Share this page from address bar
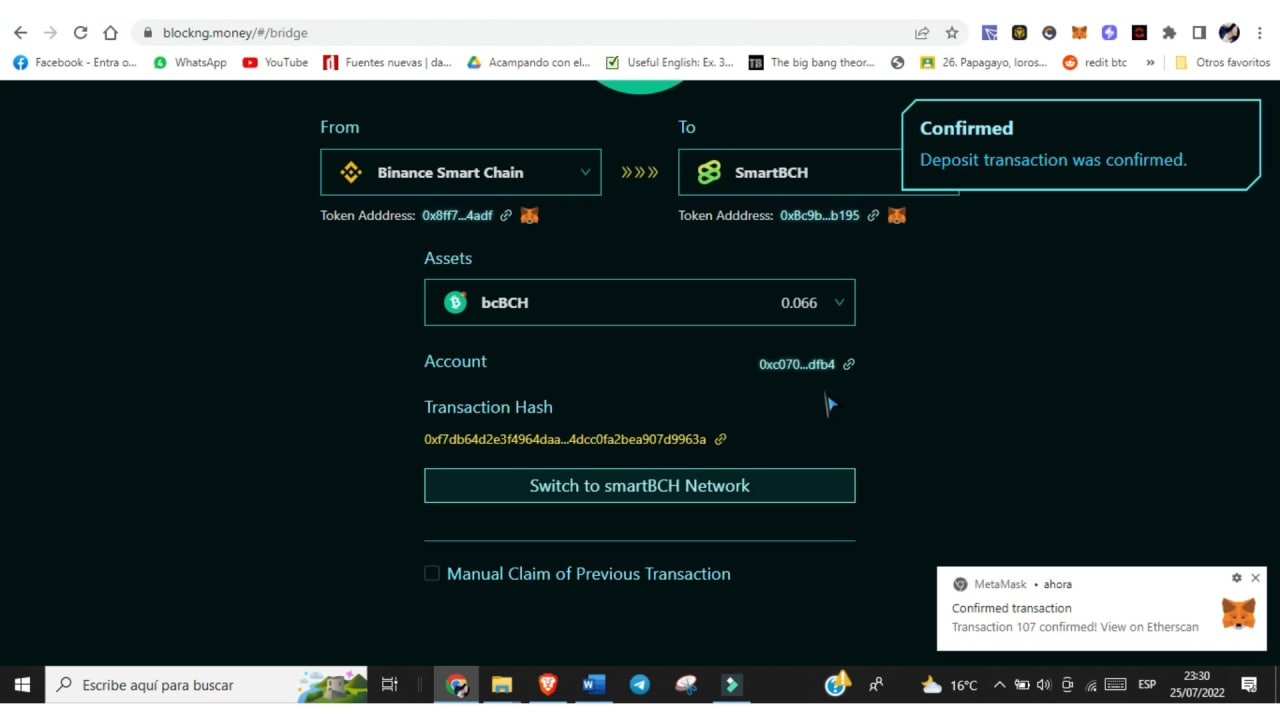Screen dimensions: 1280x720 click(922, 33)
